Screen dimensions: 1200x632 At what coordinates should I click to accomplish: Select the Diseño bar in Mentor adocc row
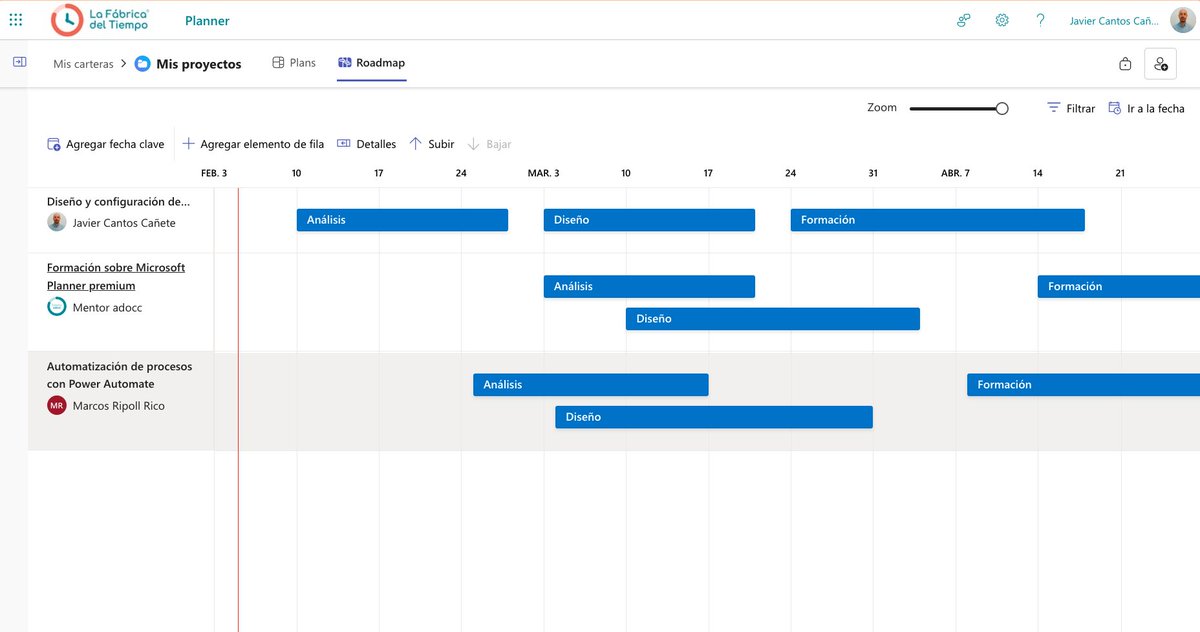tap(773, 319)
